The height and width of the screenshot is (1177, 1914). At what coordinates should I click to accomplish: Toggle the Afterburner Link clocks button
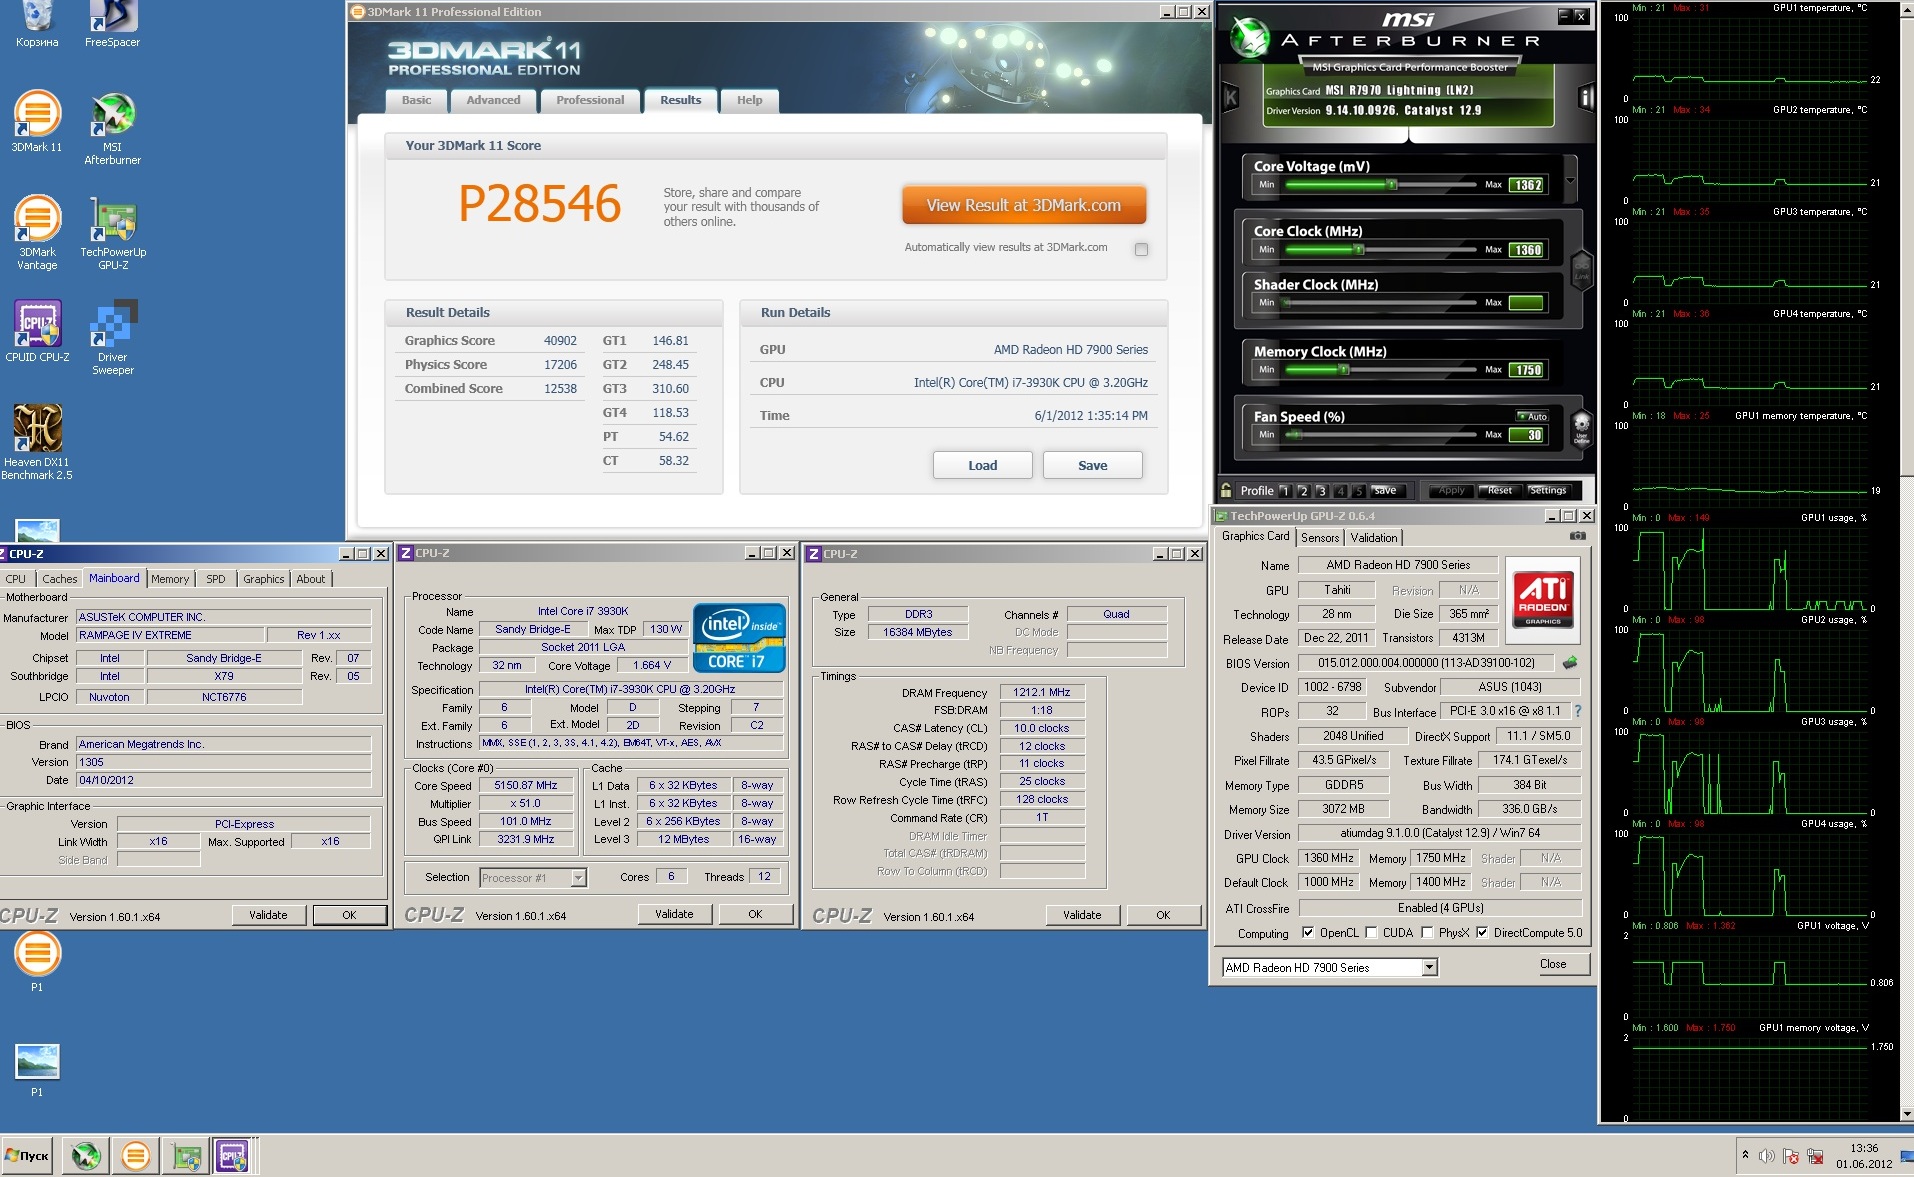1581,270
